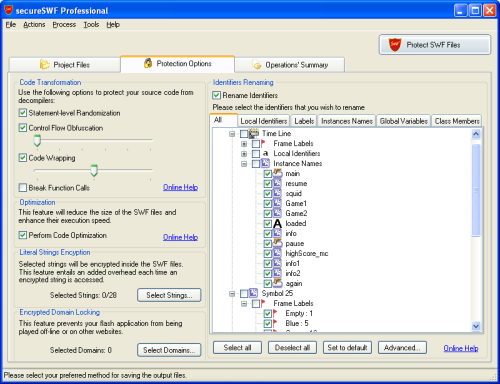Uncheck the squid instance name
500x384 pixels.
pos(267,194)
